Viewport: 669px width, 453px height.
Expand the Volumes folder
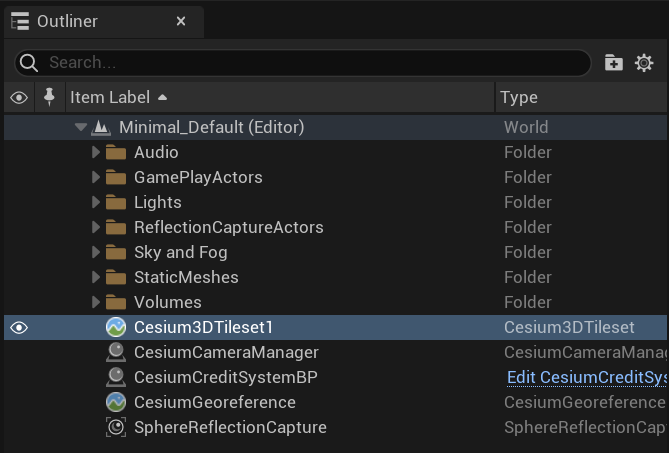(96, 302)
